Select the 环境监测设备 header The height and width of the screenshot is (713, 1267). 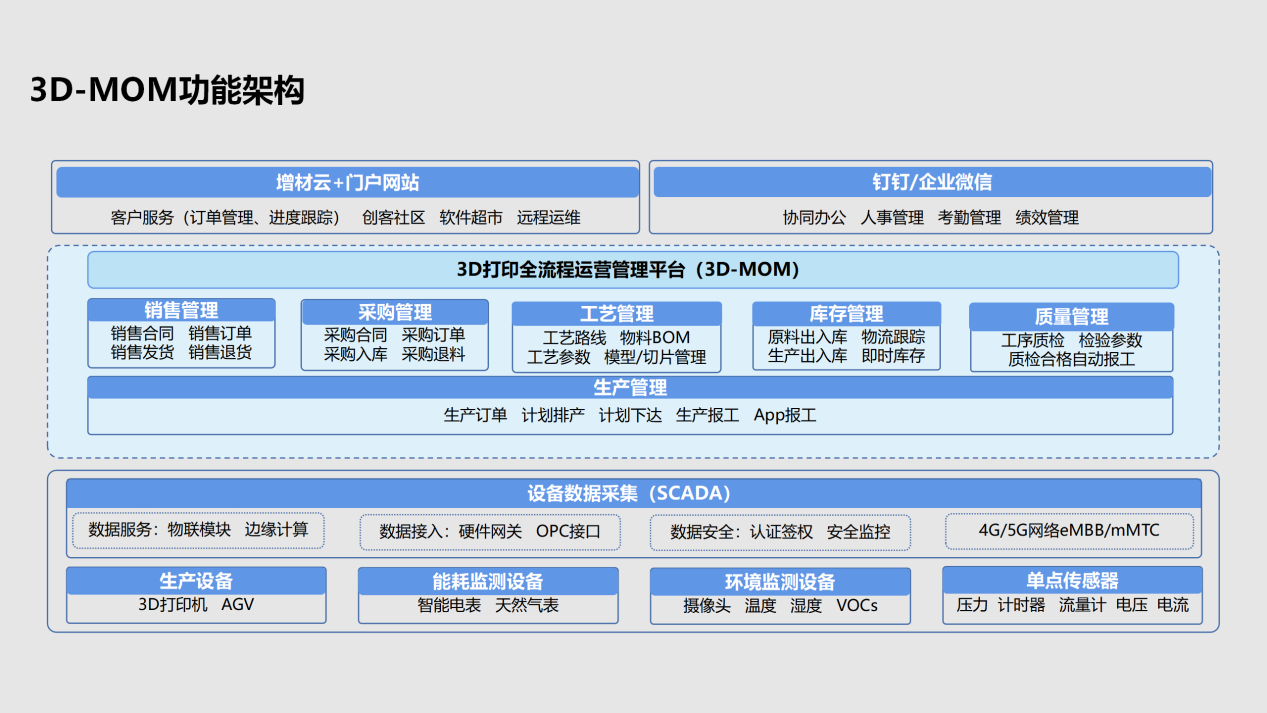coord(780,582)
